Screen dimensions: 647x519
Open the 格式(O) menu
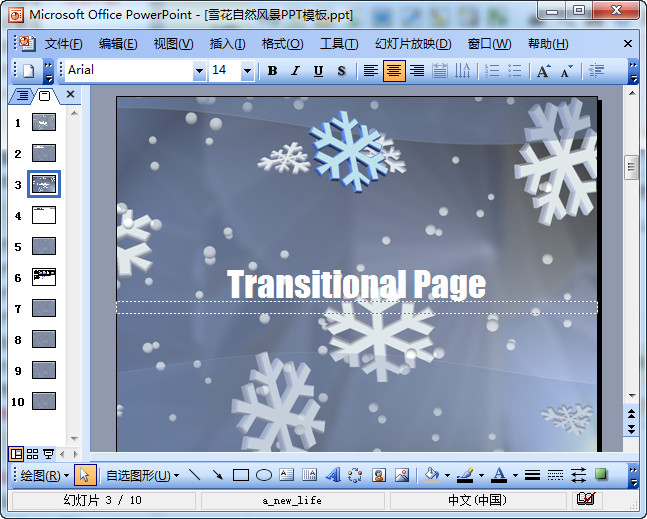[x=283, y=44]
